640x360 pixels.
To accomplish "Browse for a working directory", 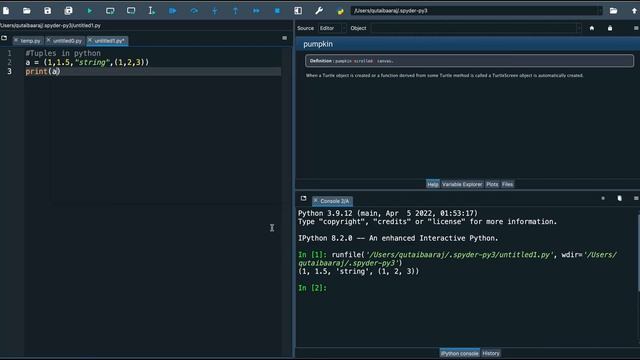I will click(613, 11).
